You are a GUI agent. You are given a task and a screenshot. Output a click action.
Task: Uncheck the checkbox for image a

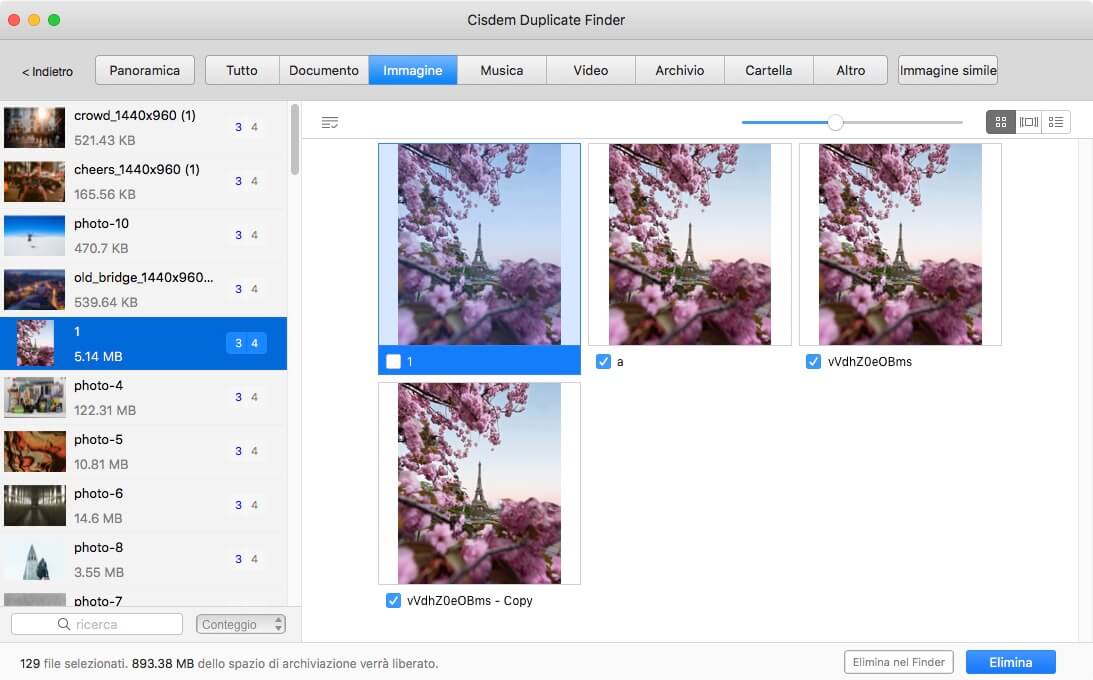coord(603,361)
